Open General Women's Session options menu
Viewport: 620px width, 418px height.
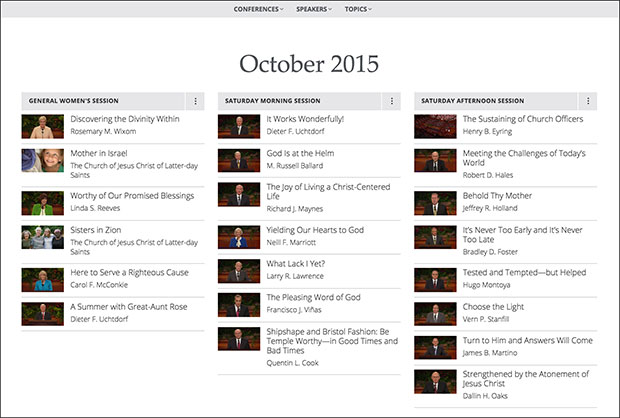pos(195,101)
